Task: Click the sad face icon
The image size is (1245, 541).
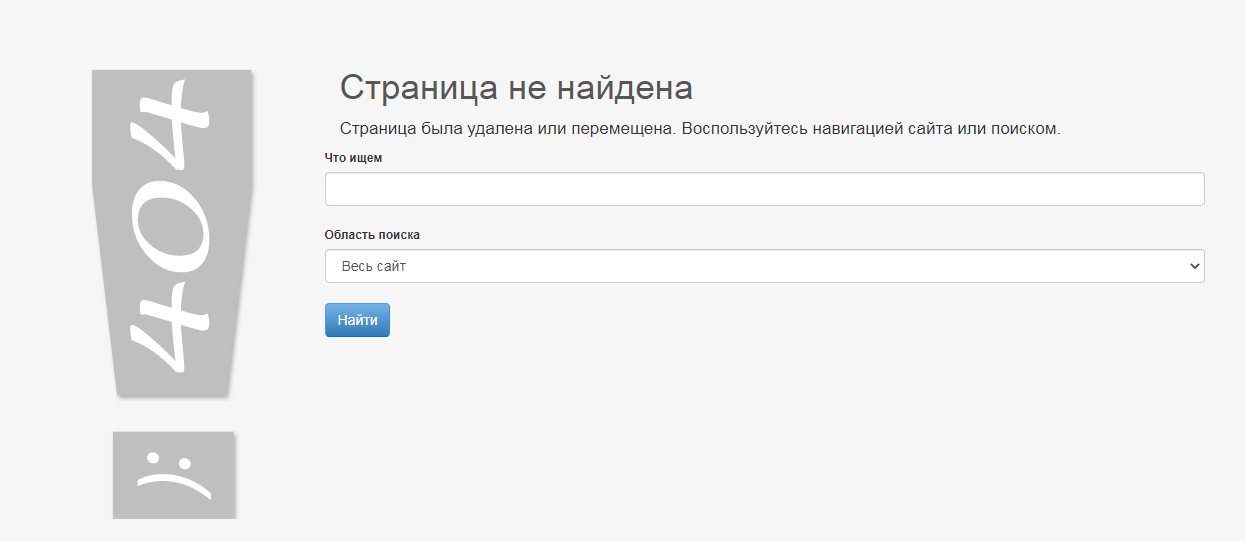Action: 174,475
